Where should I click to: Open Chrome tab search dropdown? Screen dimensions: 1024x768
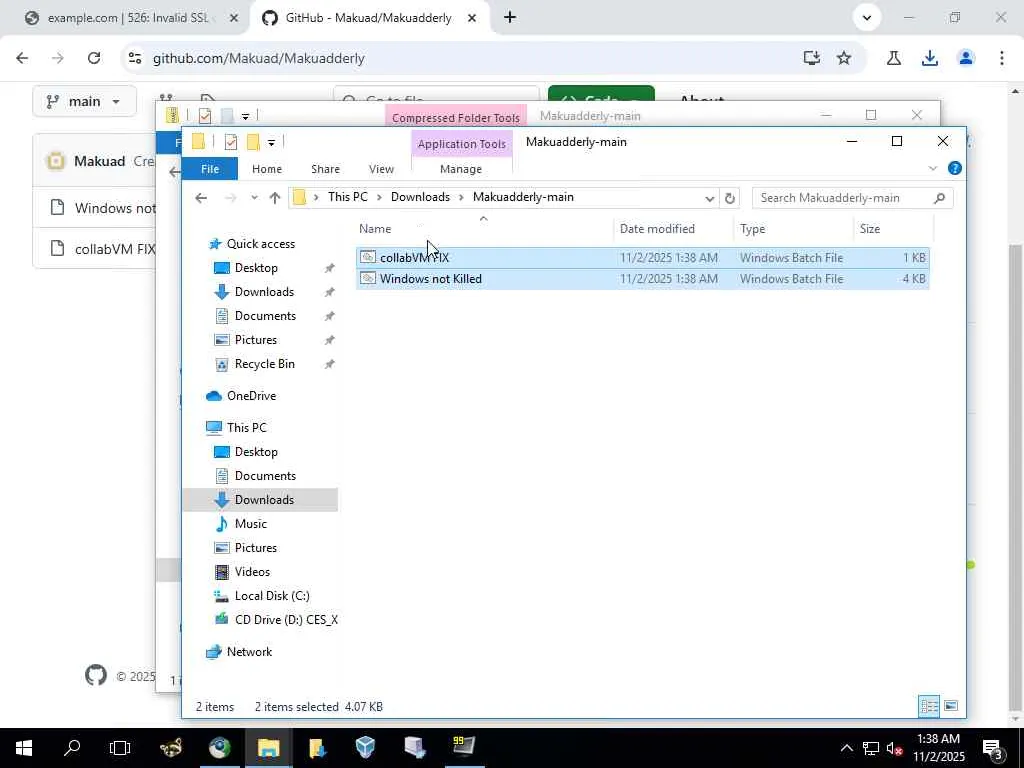(x=867, y=18)
